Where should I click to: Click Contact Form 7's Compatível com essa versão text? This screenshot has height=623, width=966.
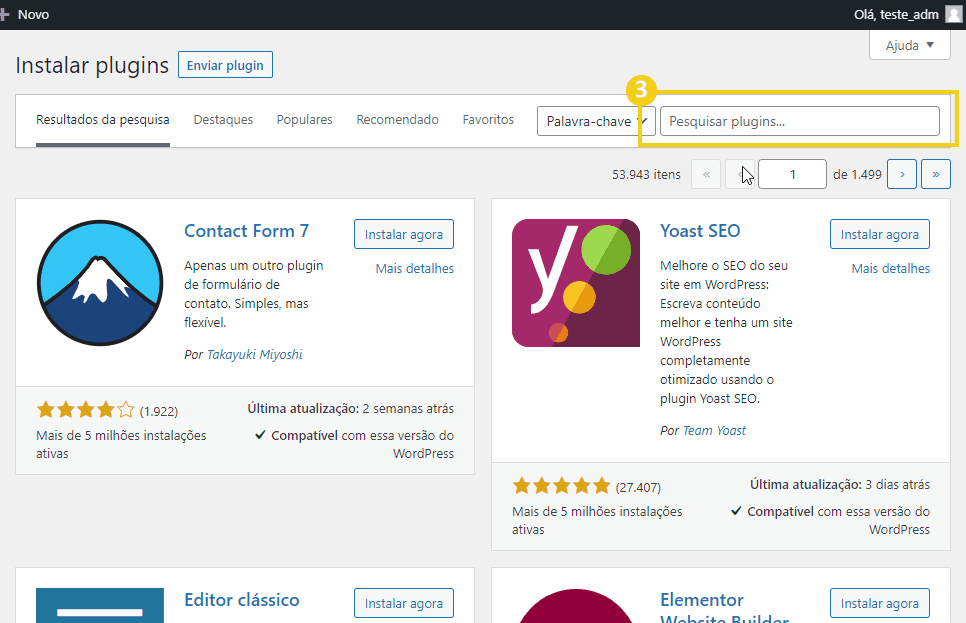[354, 444]
